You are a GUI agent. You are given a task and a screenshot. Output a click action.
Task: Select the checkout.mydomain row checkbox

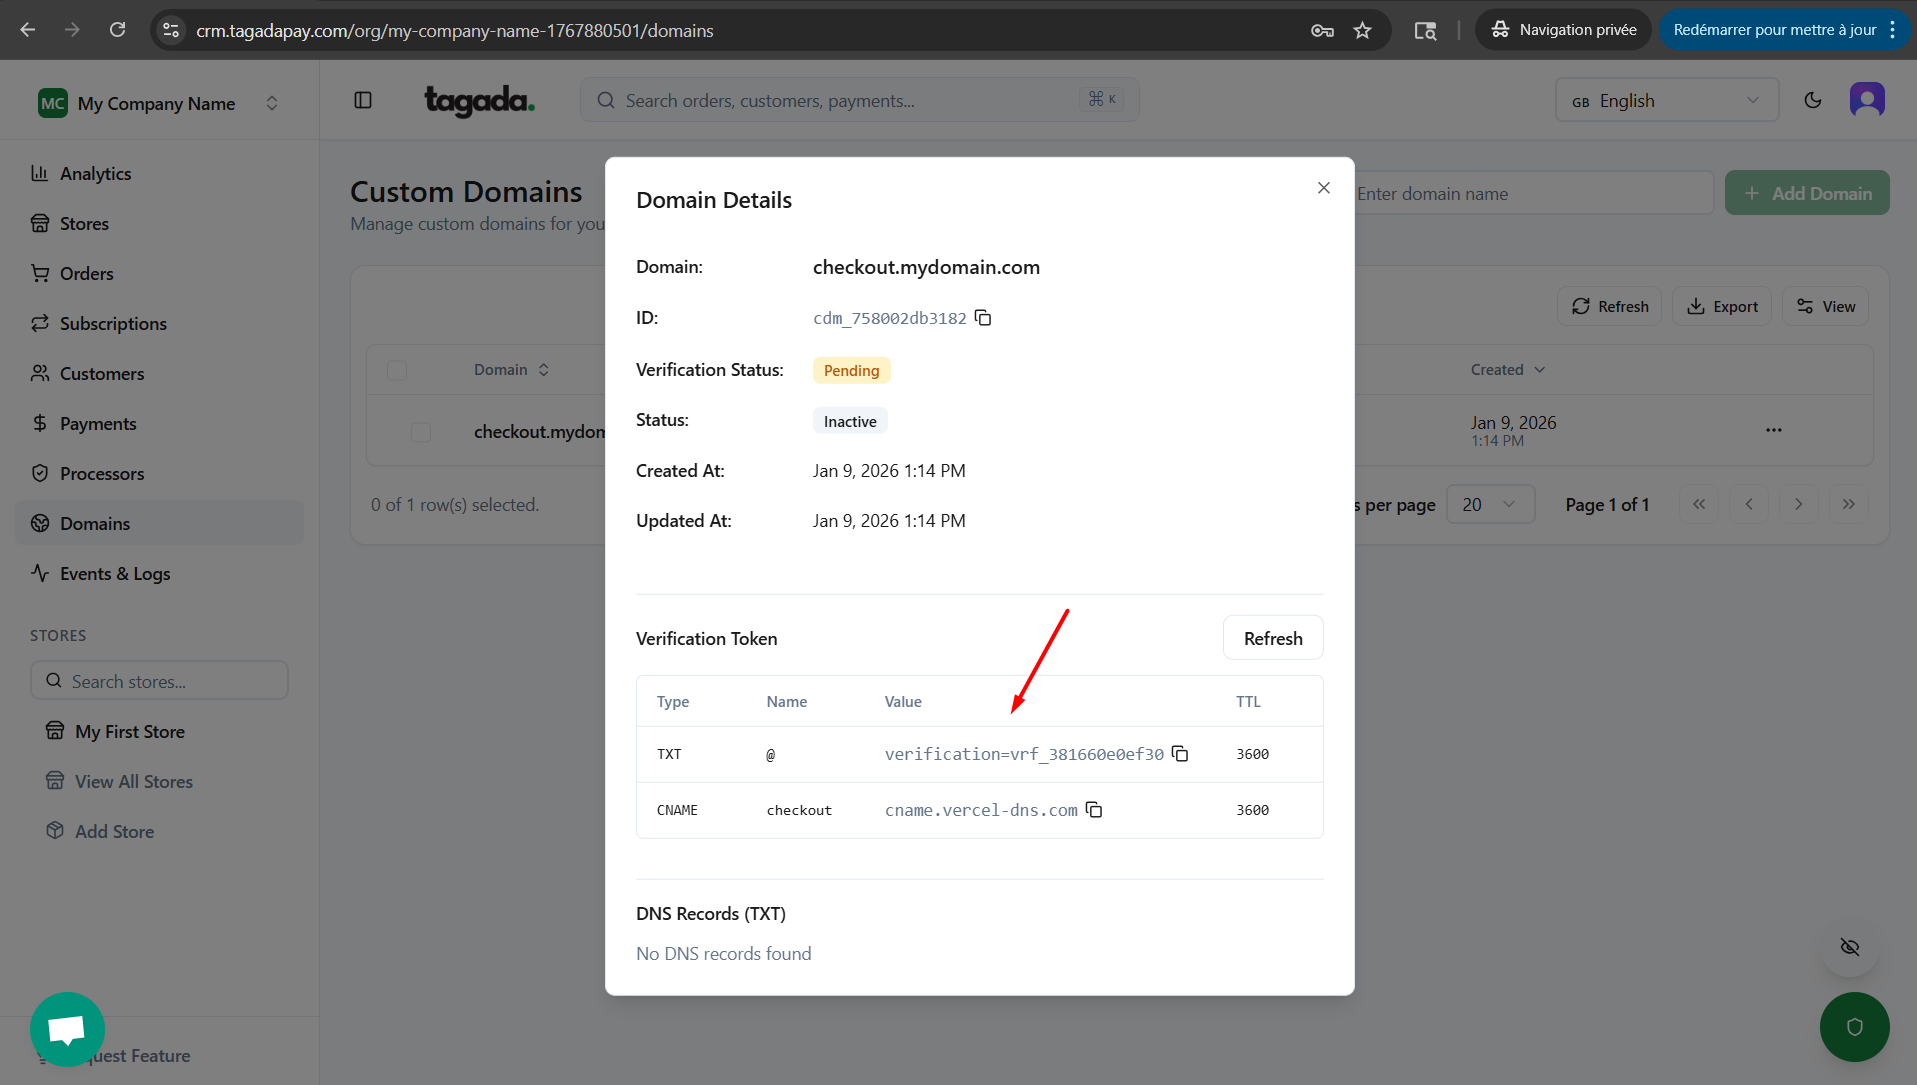(421, 432)
